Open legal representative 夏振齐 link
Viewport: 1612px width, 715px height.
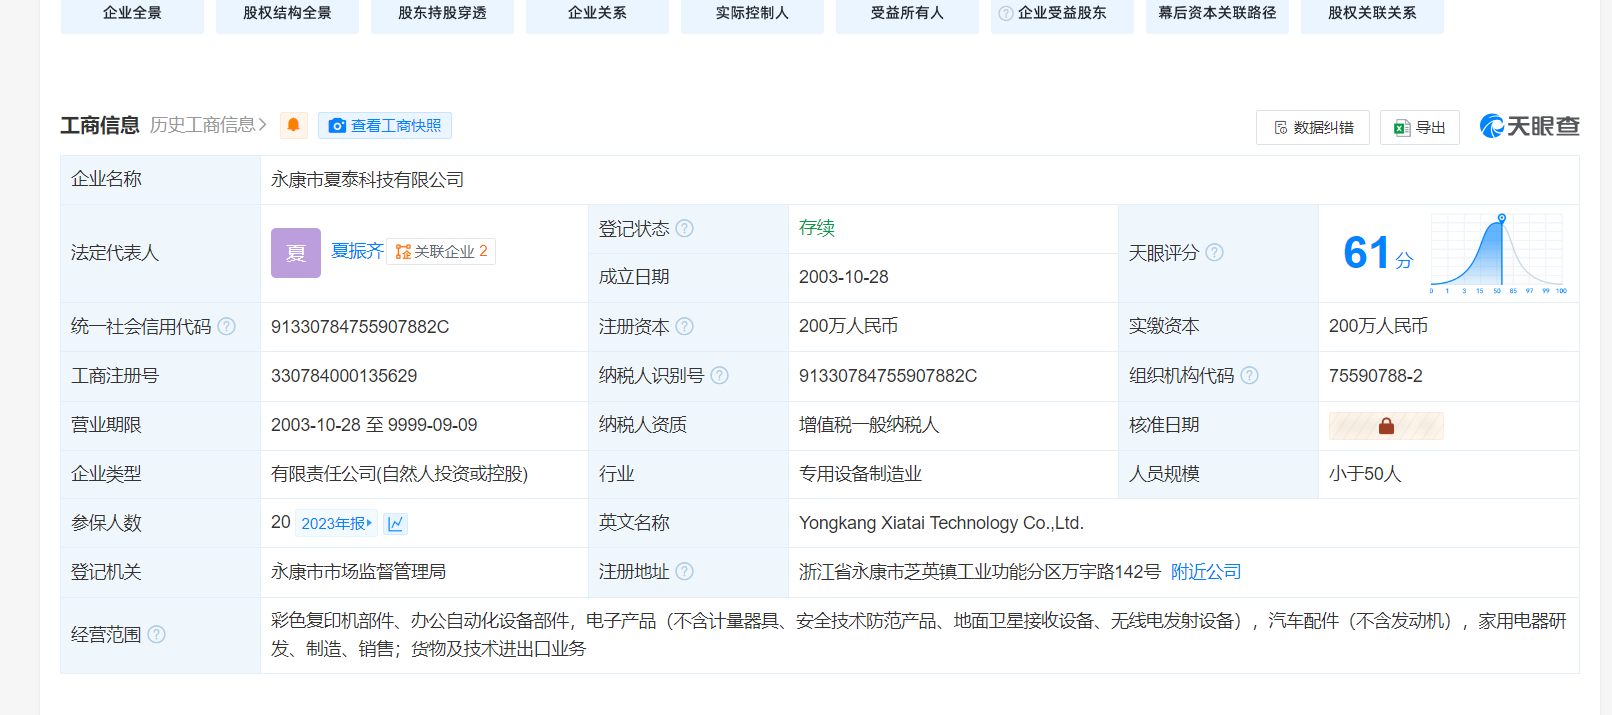357,251
